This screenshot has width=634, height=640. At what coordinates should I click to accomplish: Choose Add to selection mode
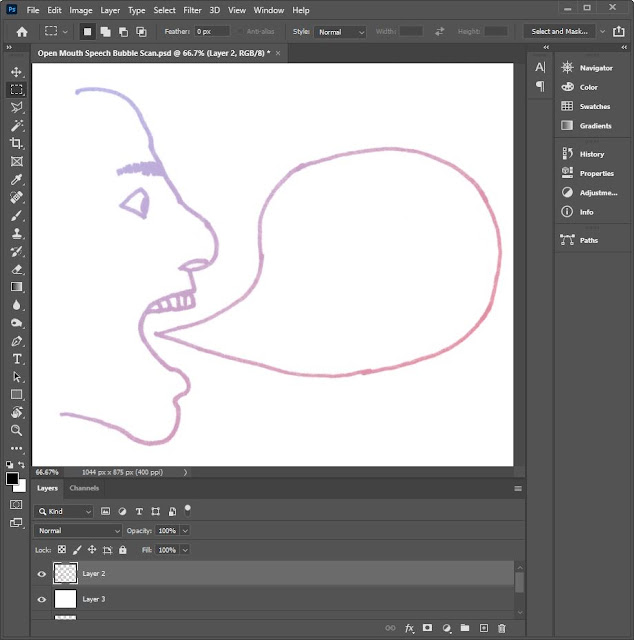pyautogui.click(x=105, y=32)
